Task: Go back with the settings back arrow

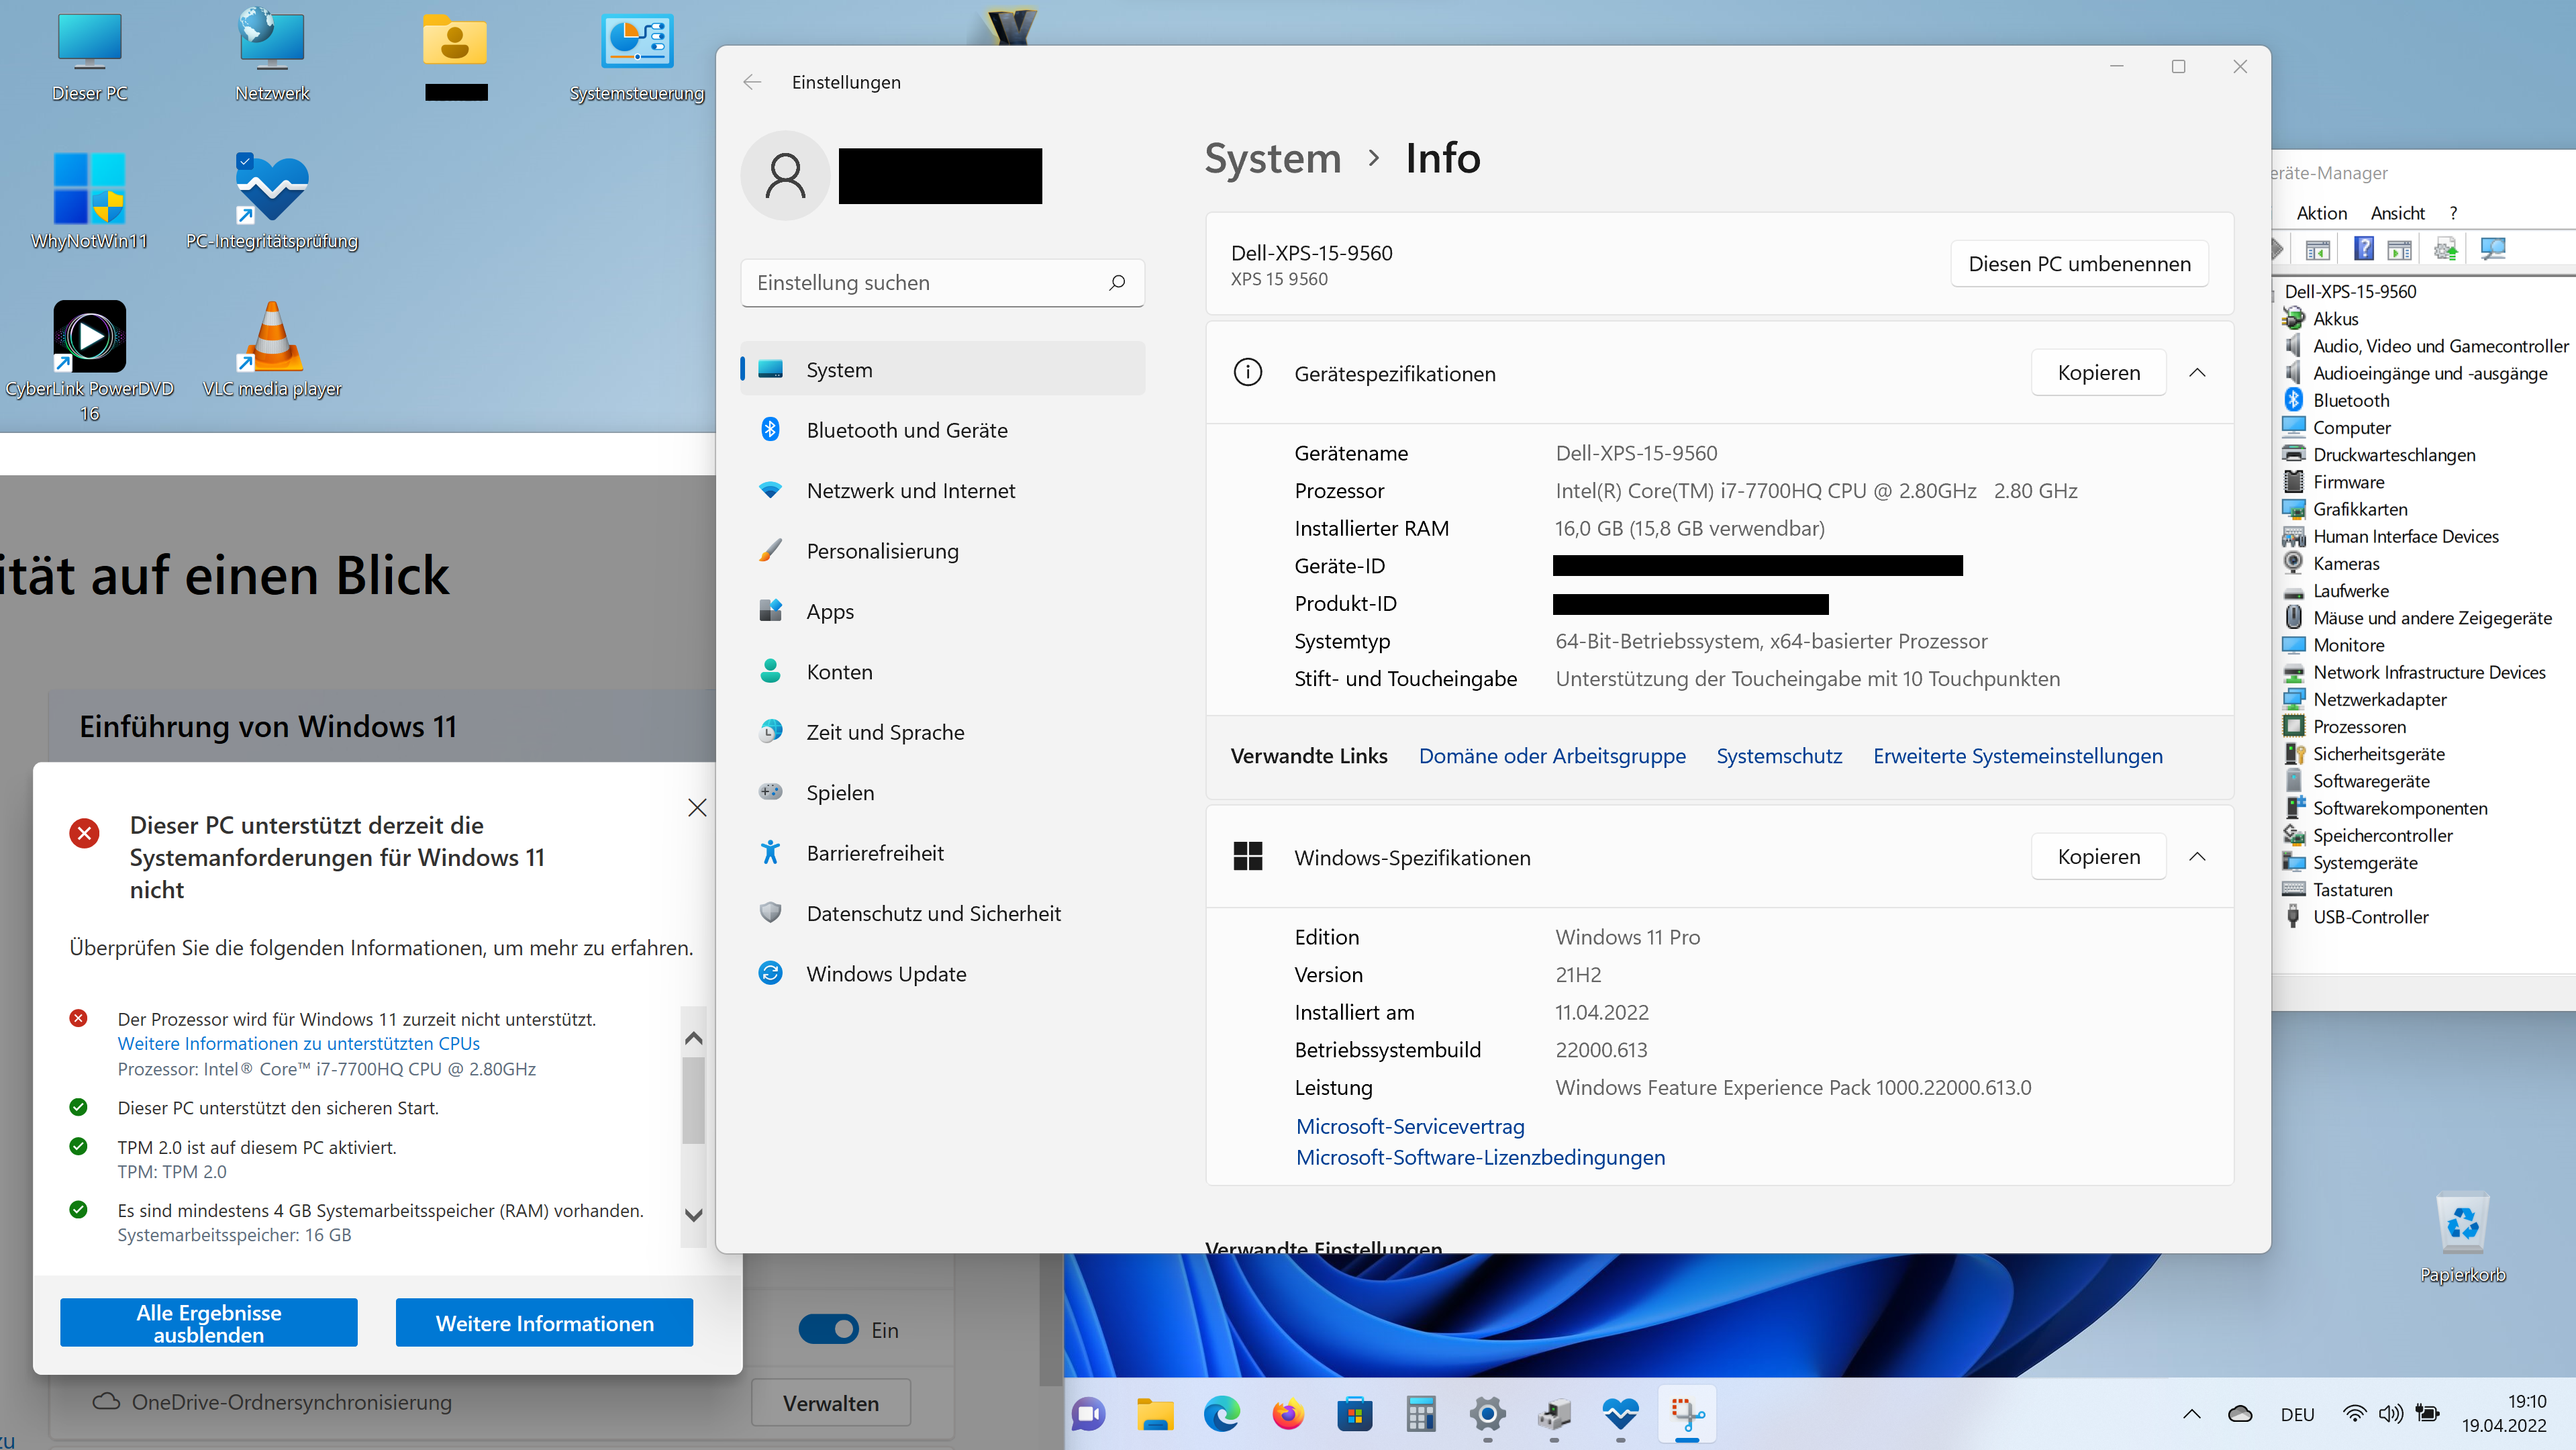Action: point(752,82)
